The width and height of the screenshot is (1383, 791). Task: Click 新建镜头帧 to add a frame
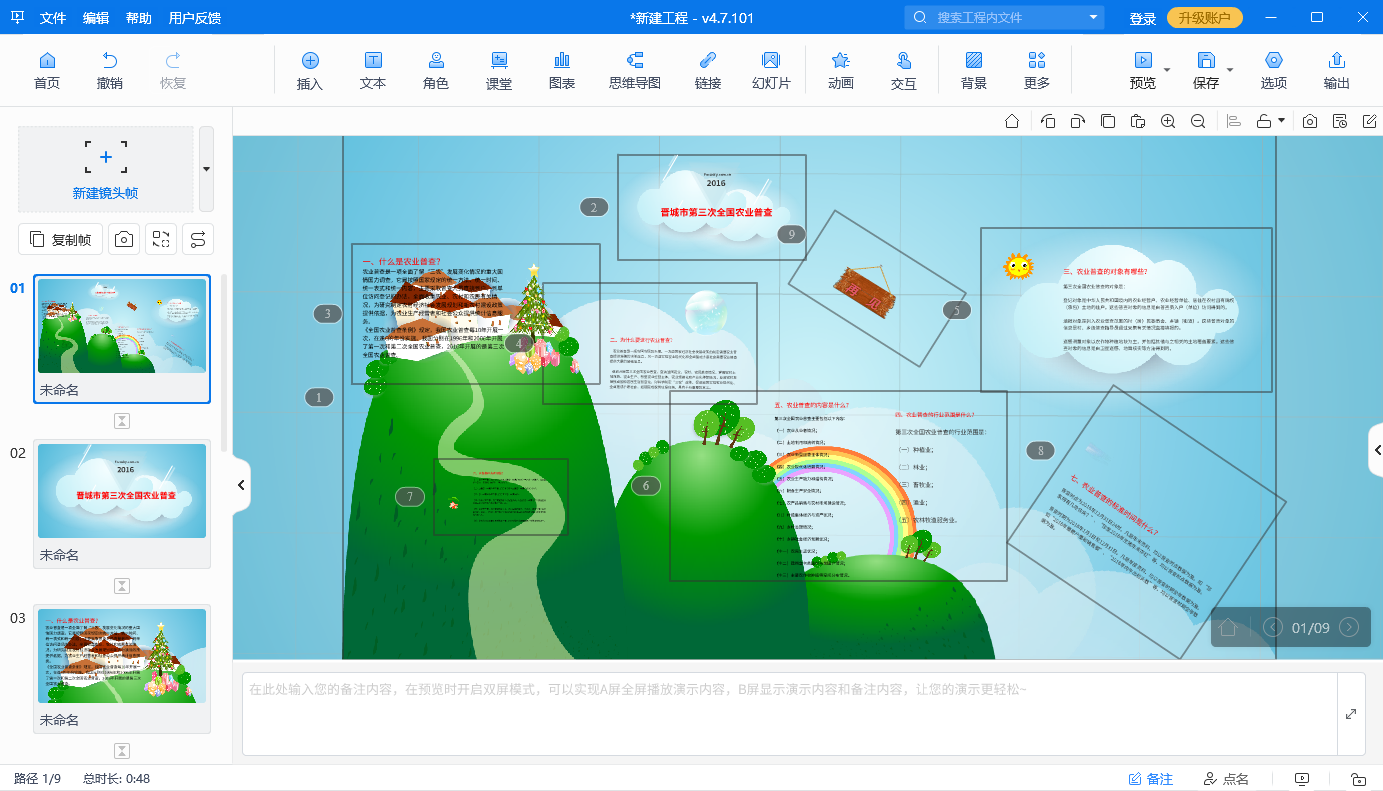[105, 169]
